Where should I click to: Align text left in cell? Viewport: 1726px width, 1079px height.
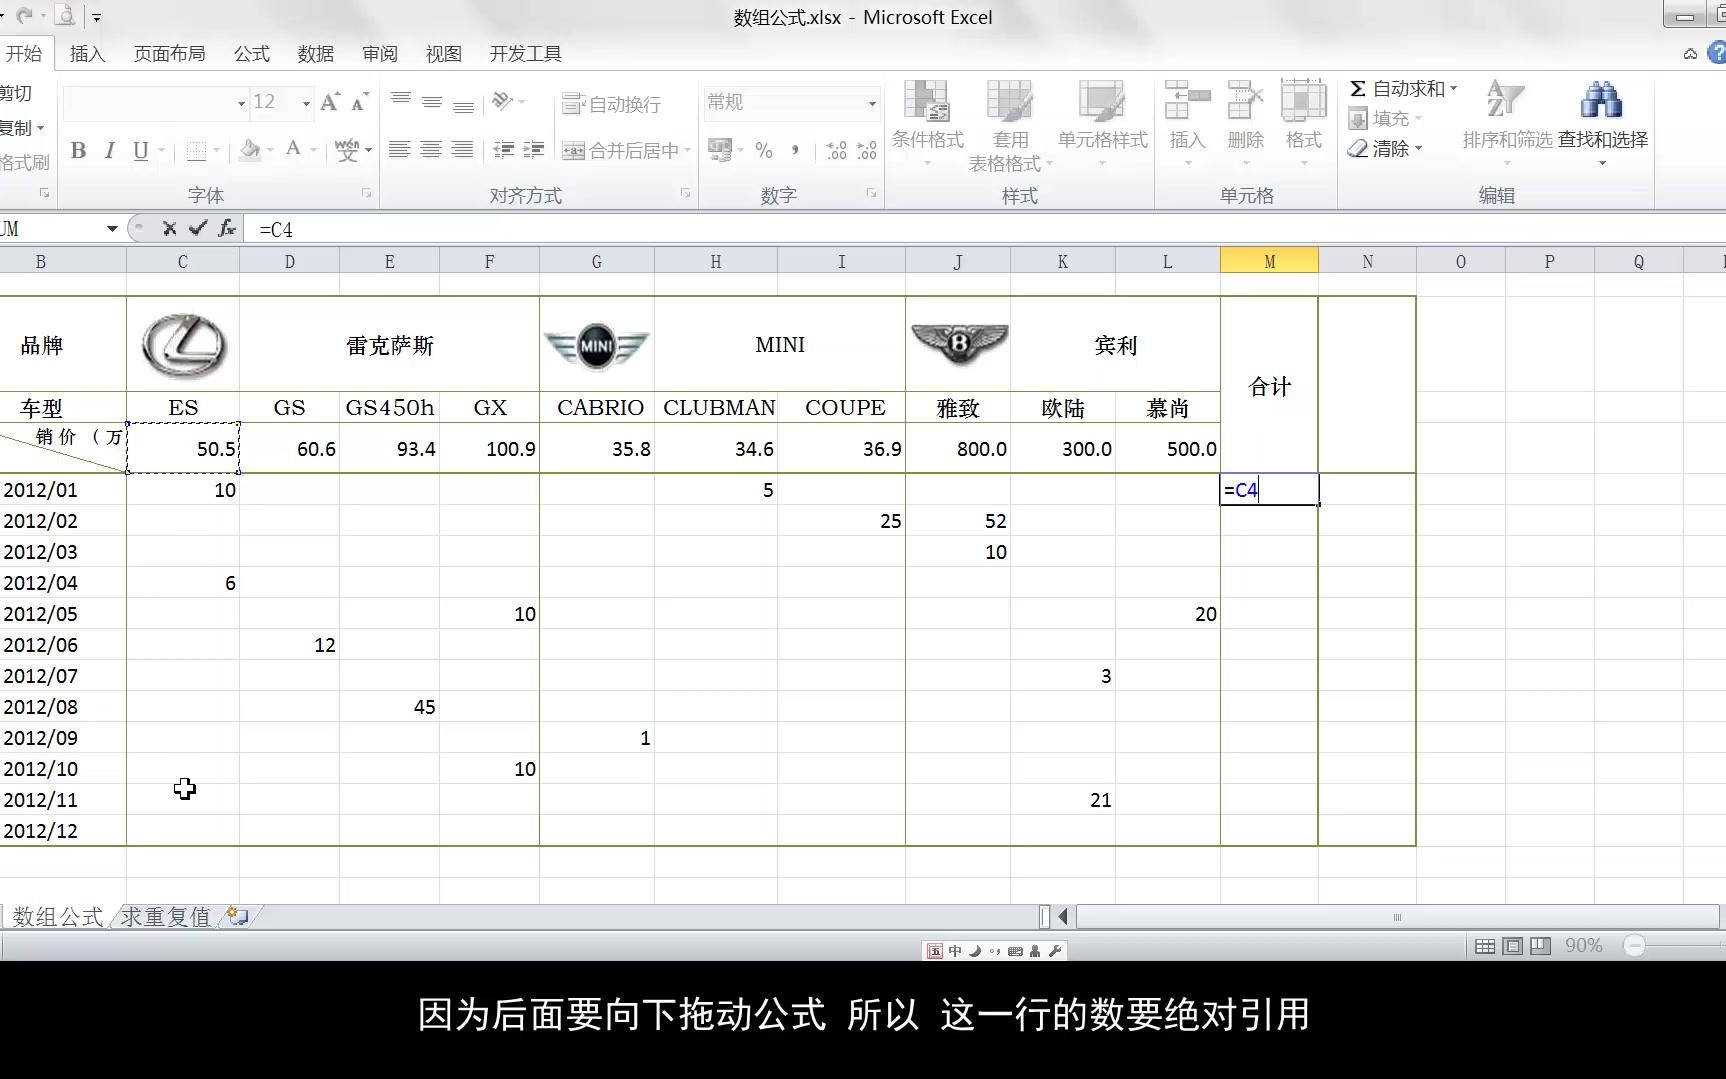399,150
